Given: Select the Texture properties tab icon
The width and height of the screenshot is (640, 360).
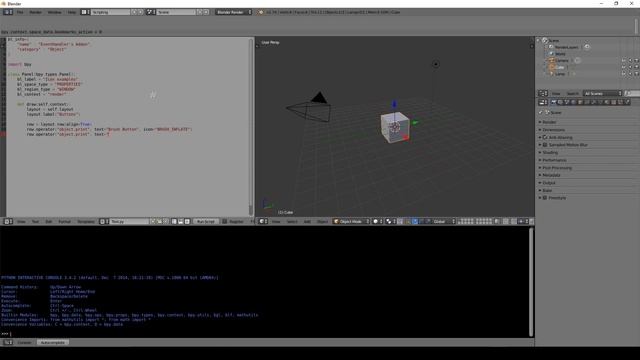Looking at the screenshot, I should tap(613, 102).
